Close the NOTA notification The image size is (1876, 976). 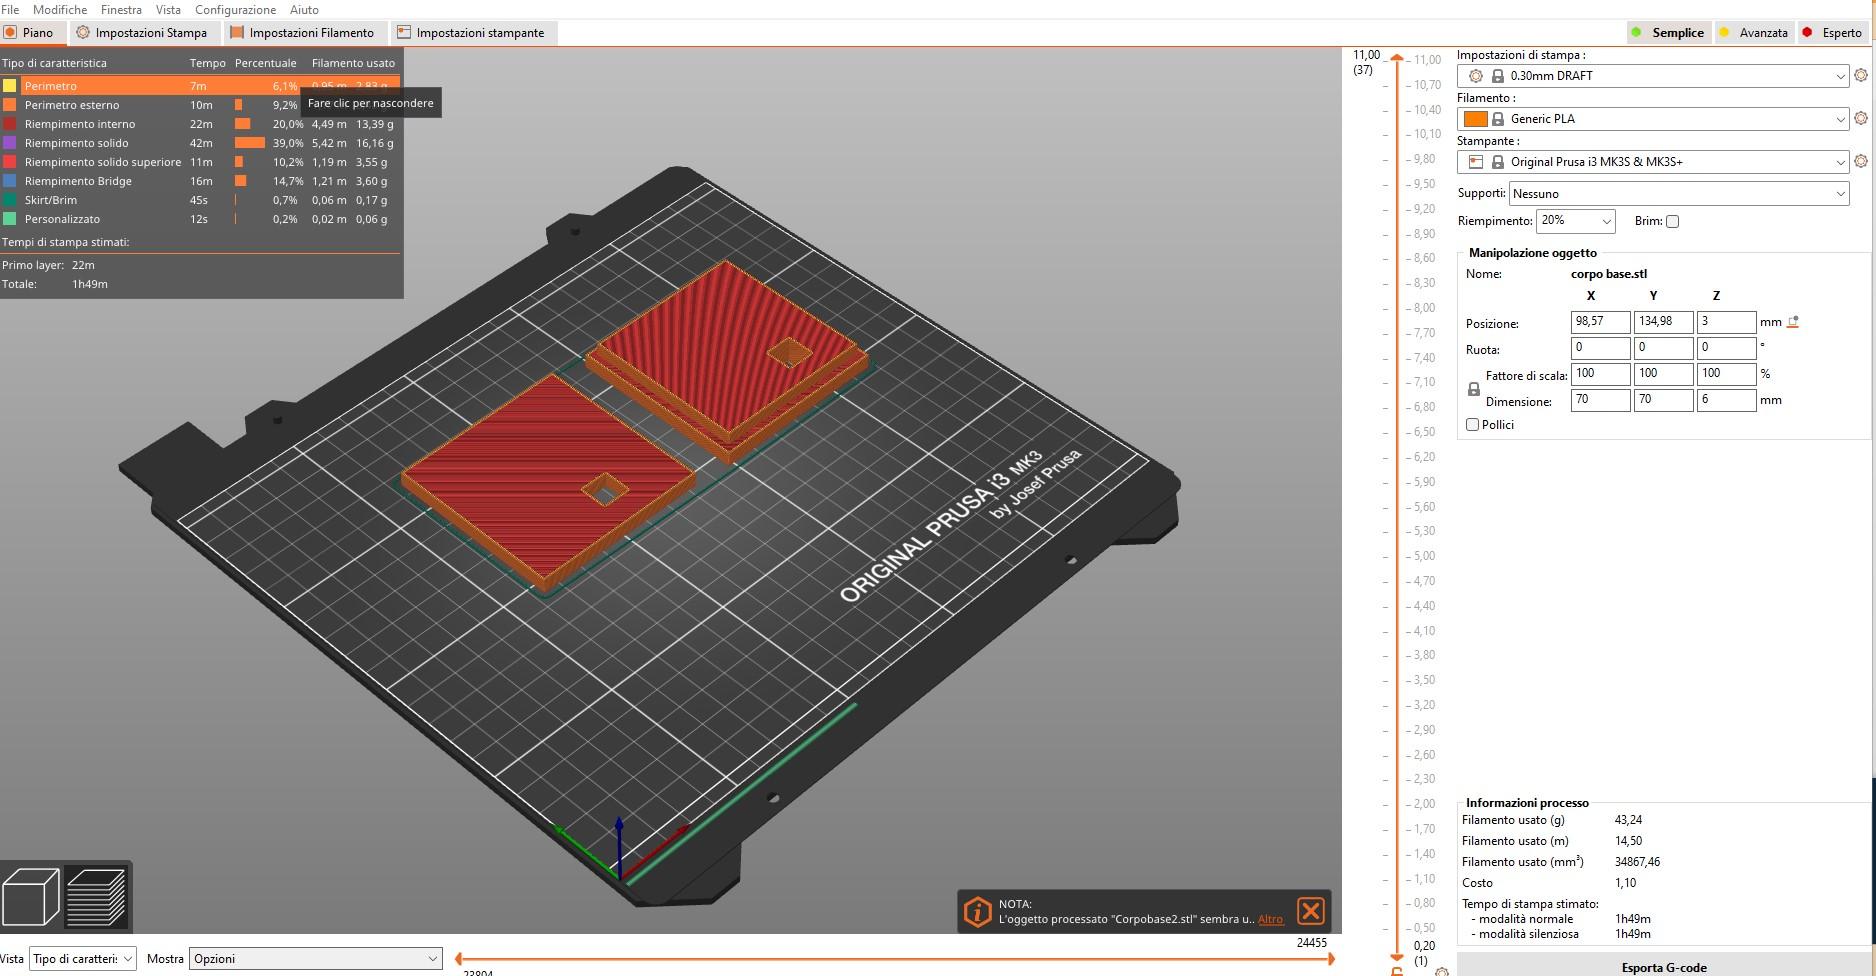1310,911
